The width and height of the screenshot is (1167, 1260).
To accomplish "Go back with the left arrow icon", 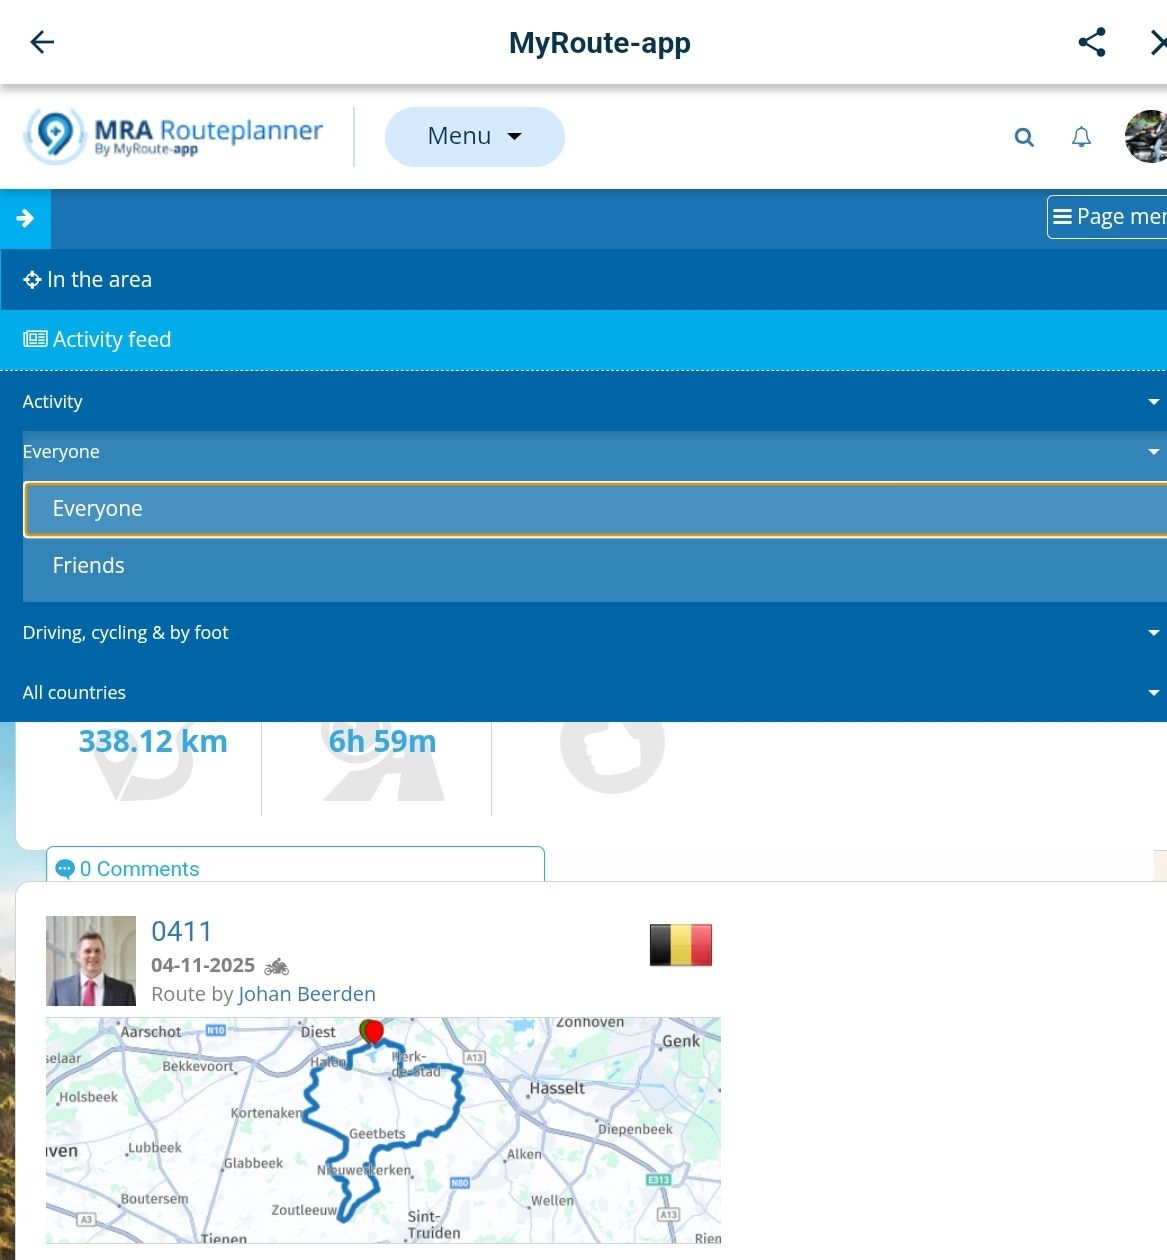I will point(40,42).
